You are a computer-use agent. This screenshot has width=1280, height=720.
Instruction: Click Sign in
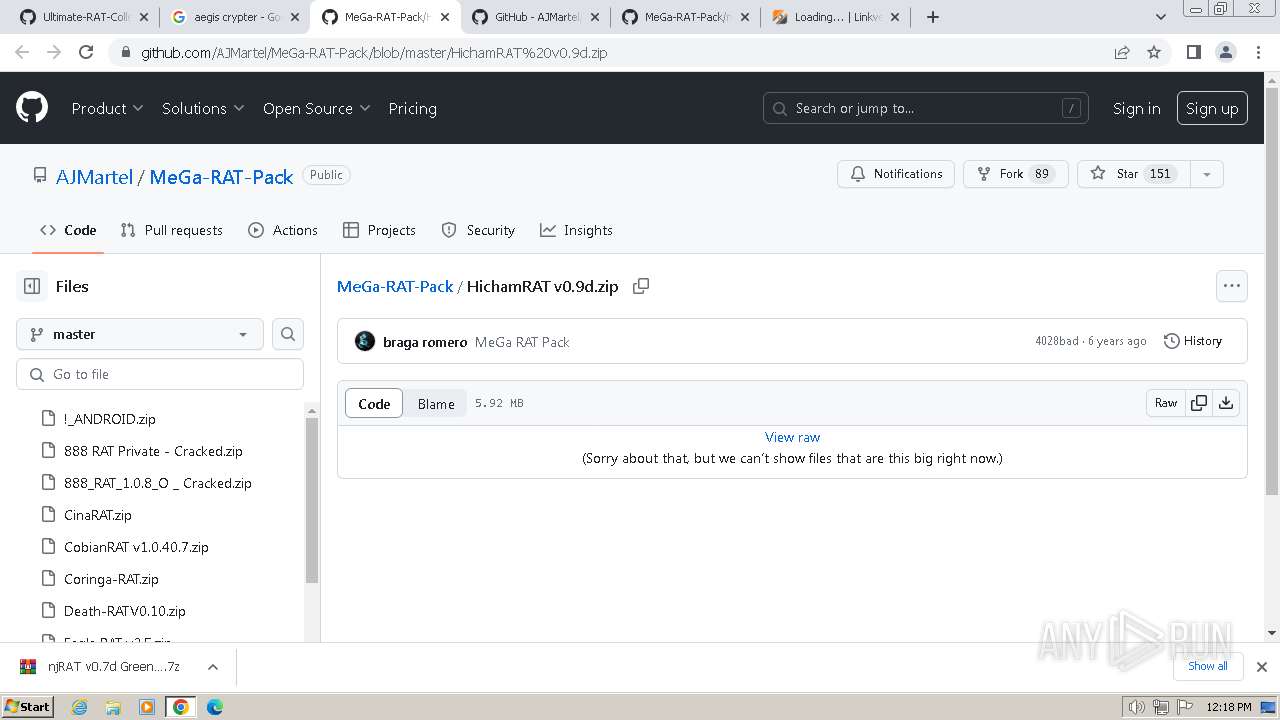click(x=1137, y=108)
